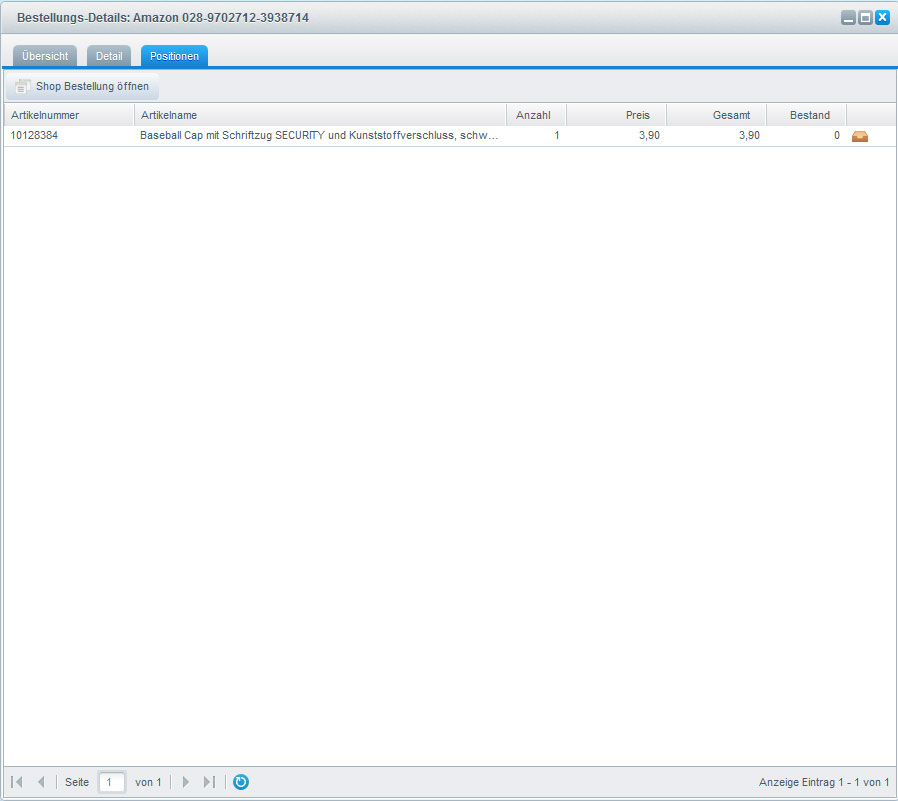The height and width of the screenshot is (801, 898).
Task: Sort by Bestand column header
Action: [x=806, y=115]
